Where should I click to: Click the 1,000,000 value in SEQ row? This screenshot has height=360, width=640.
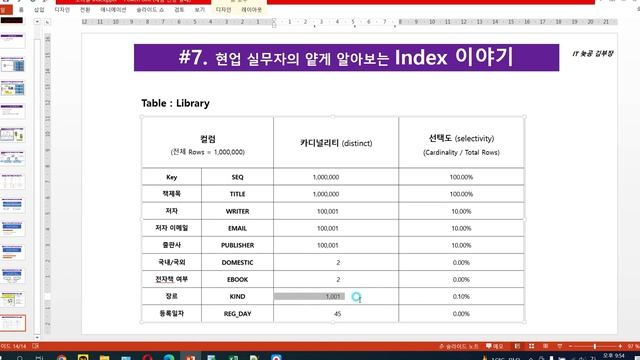(x=326, y=177)
